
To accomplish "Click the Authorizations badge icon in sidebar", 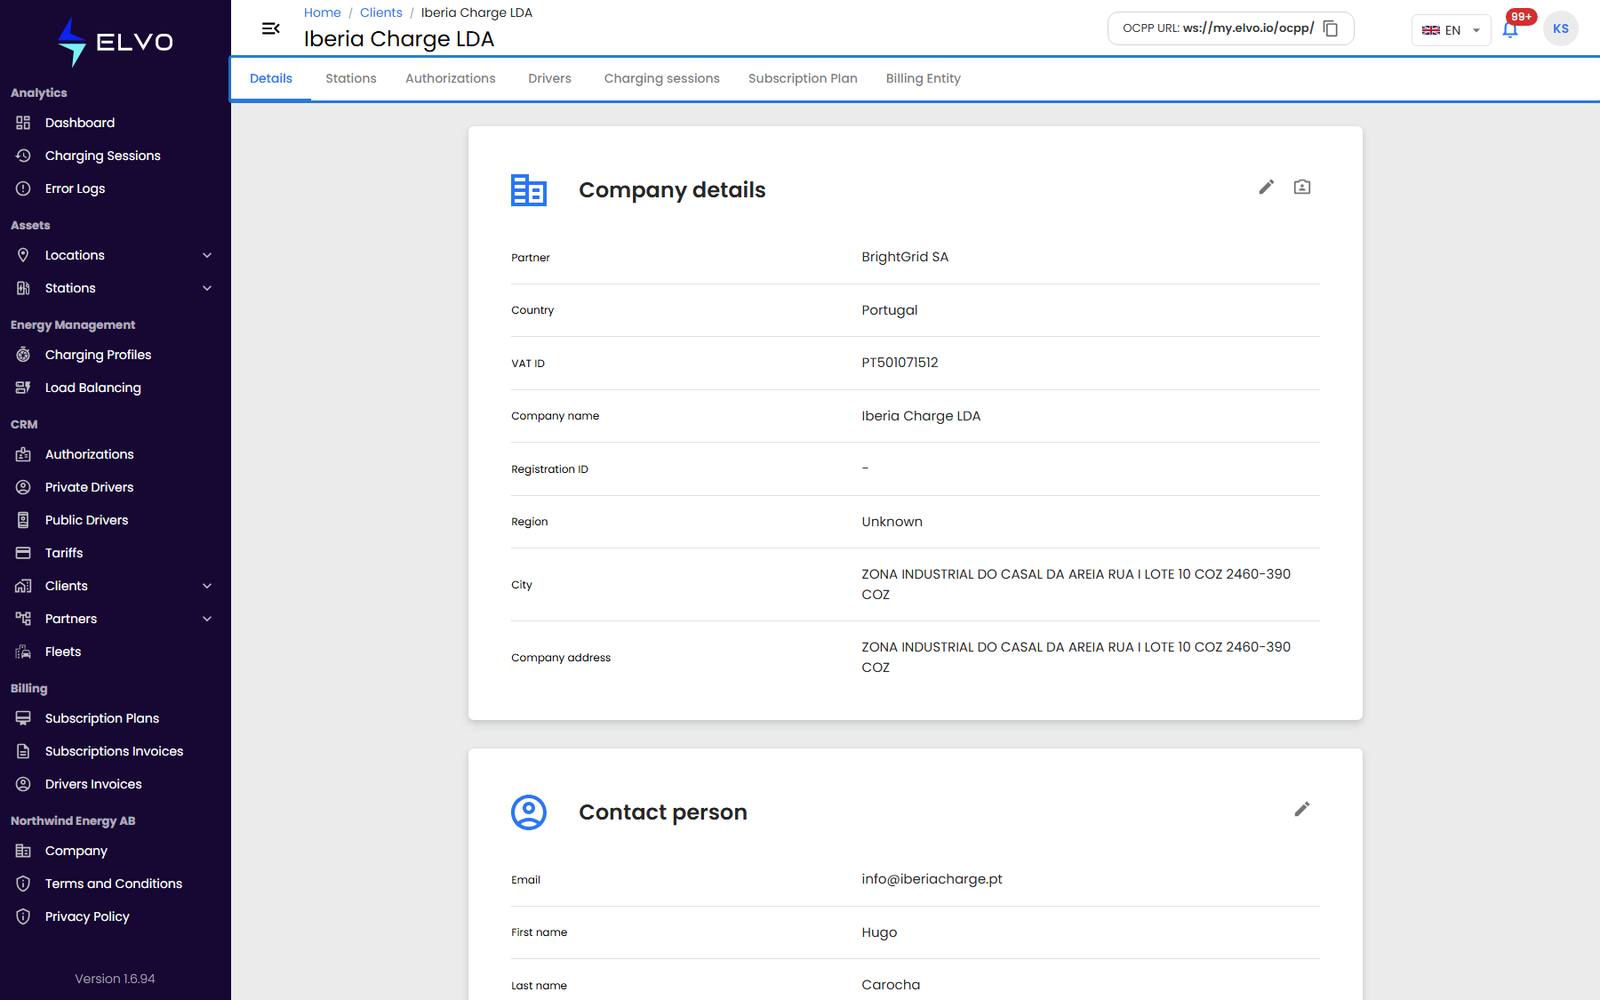I will [x=23, y=454].
